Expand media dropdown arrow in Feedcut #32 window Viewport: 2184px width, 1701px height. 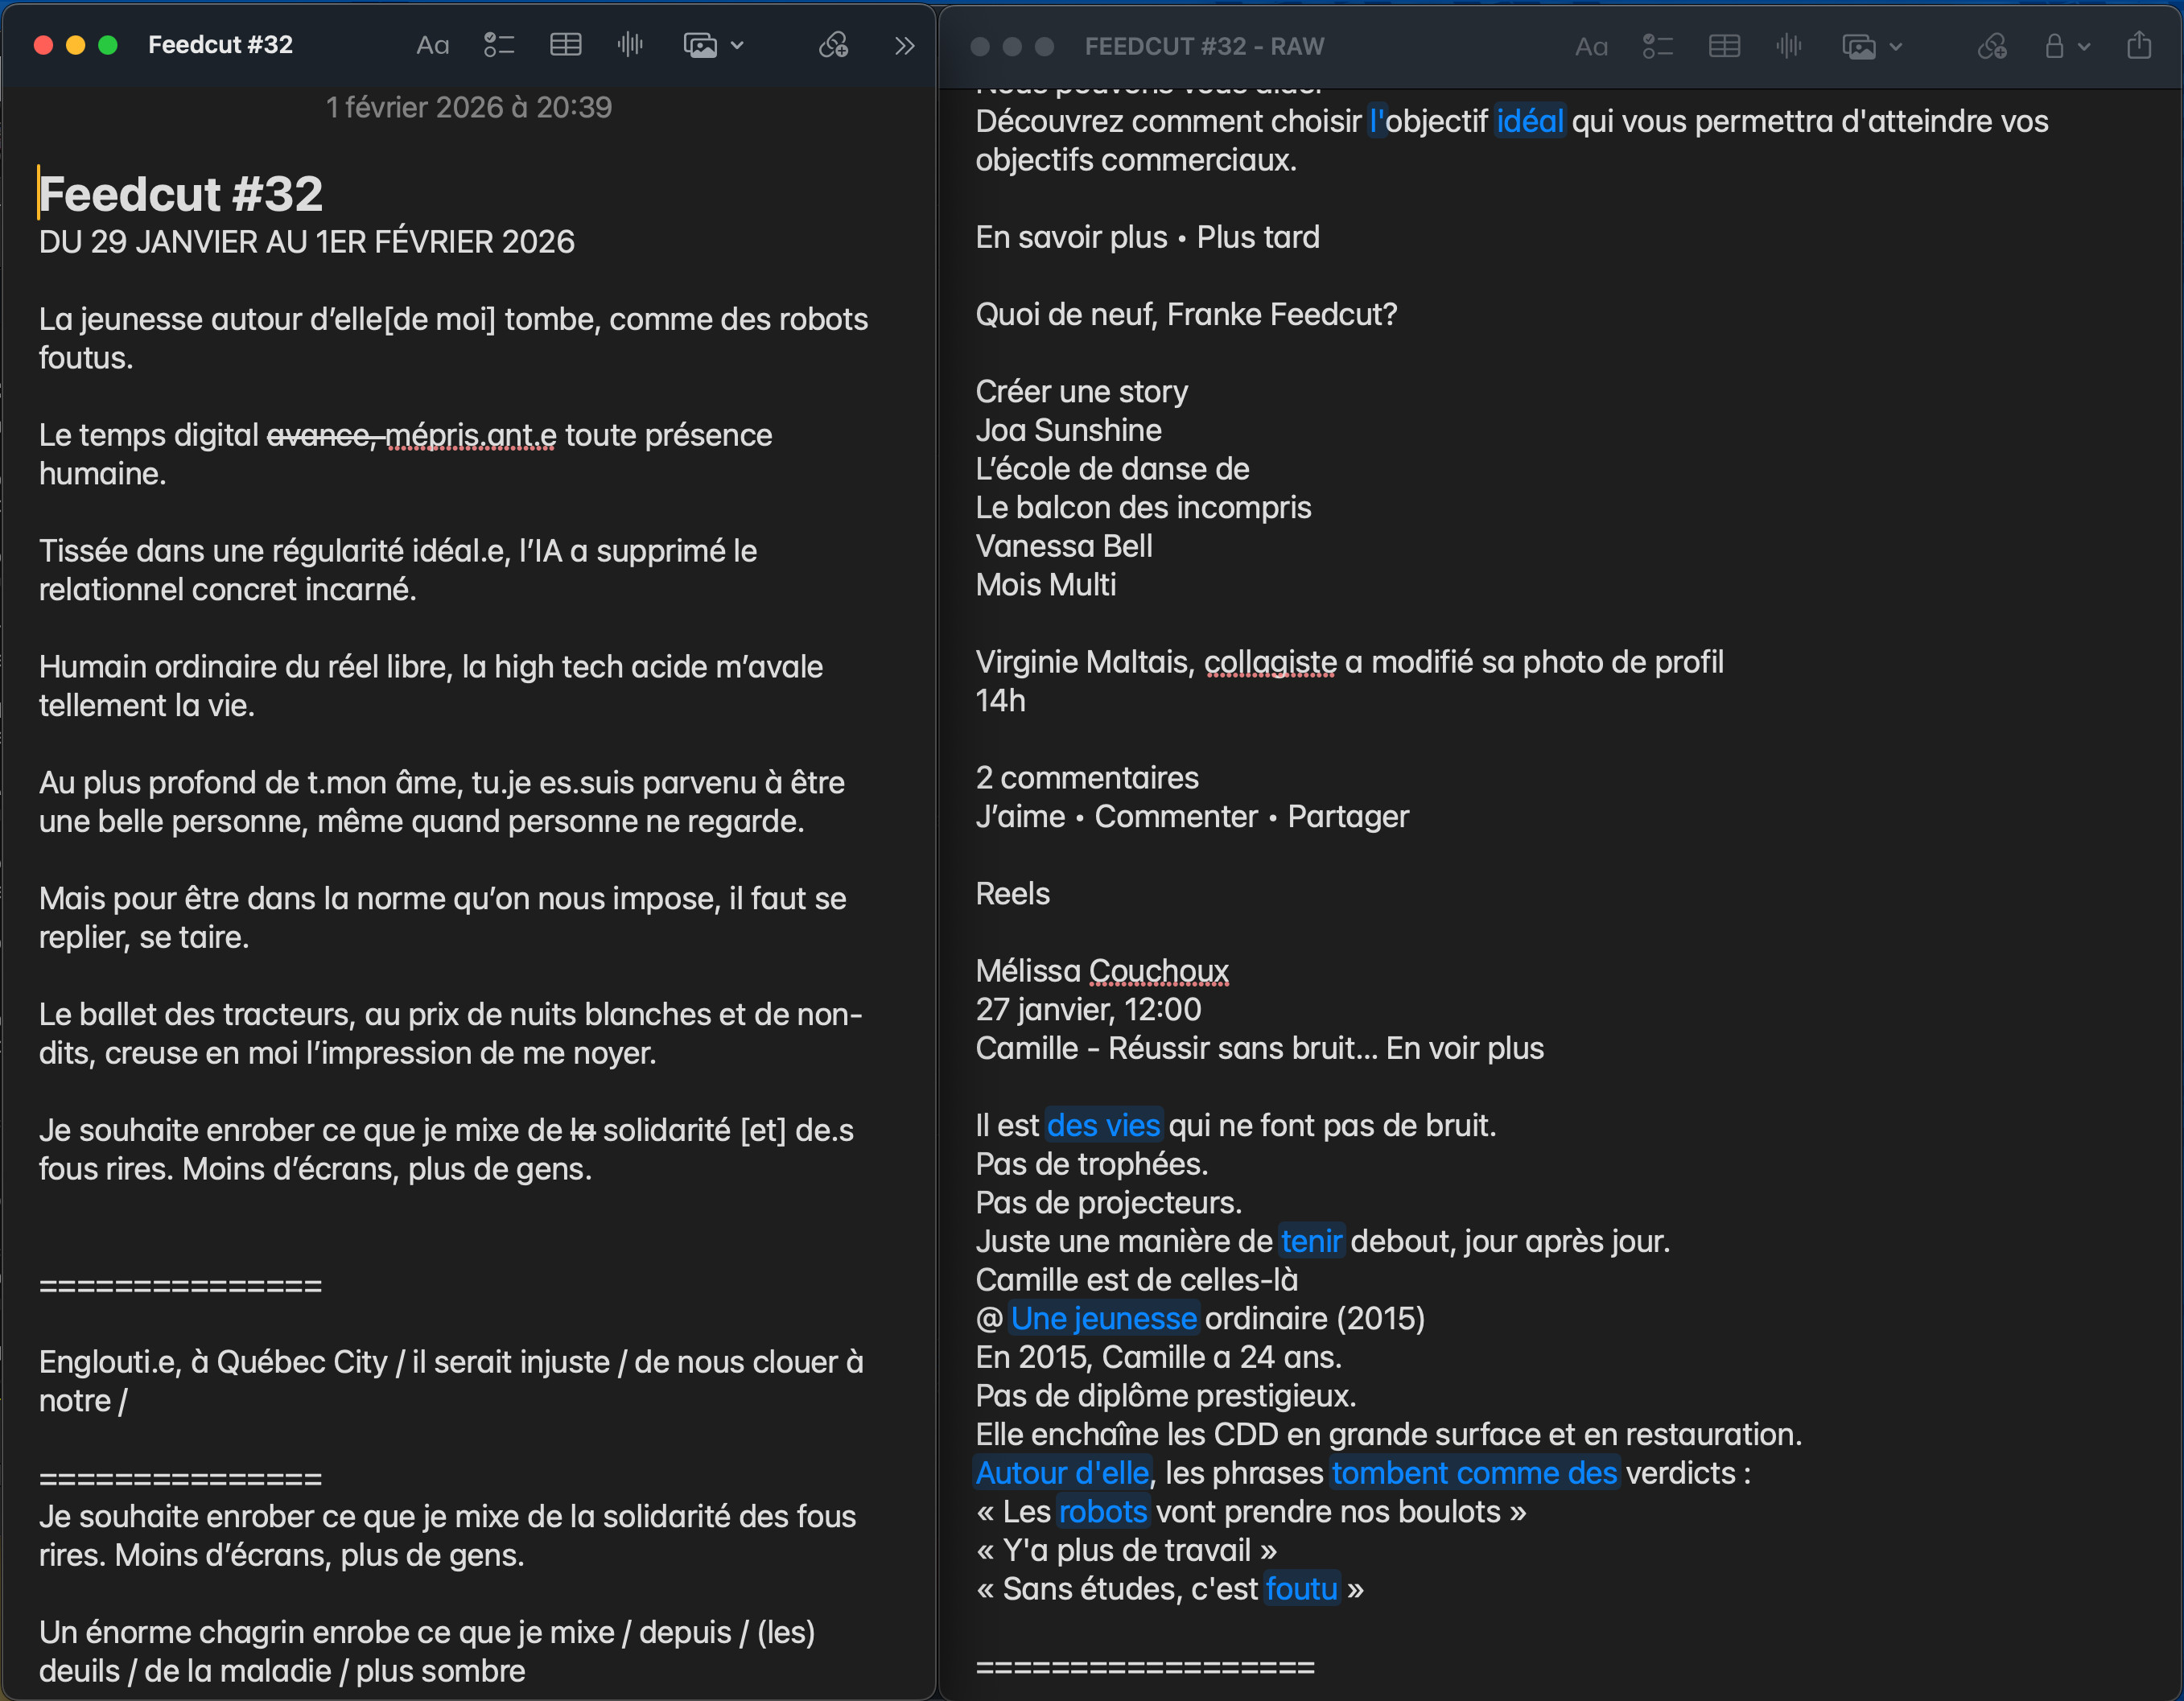(x=738, y=45)
